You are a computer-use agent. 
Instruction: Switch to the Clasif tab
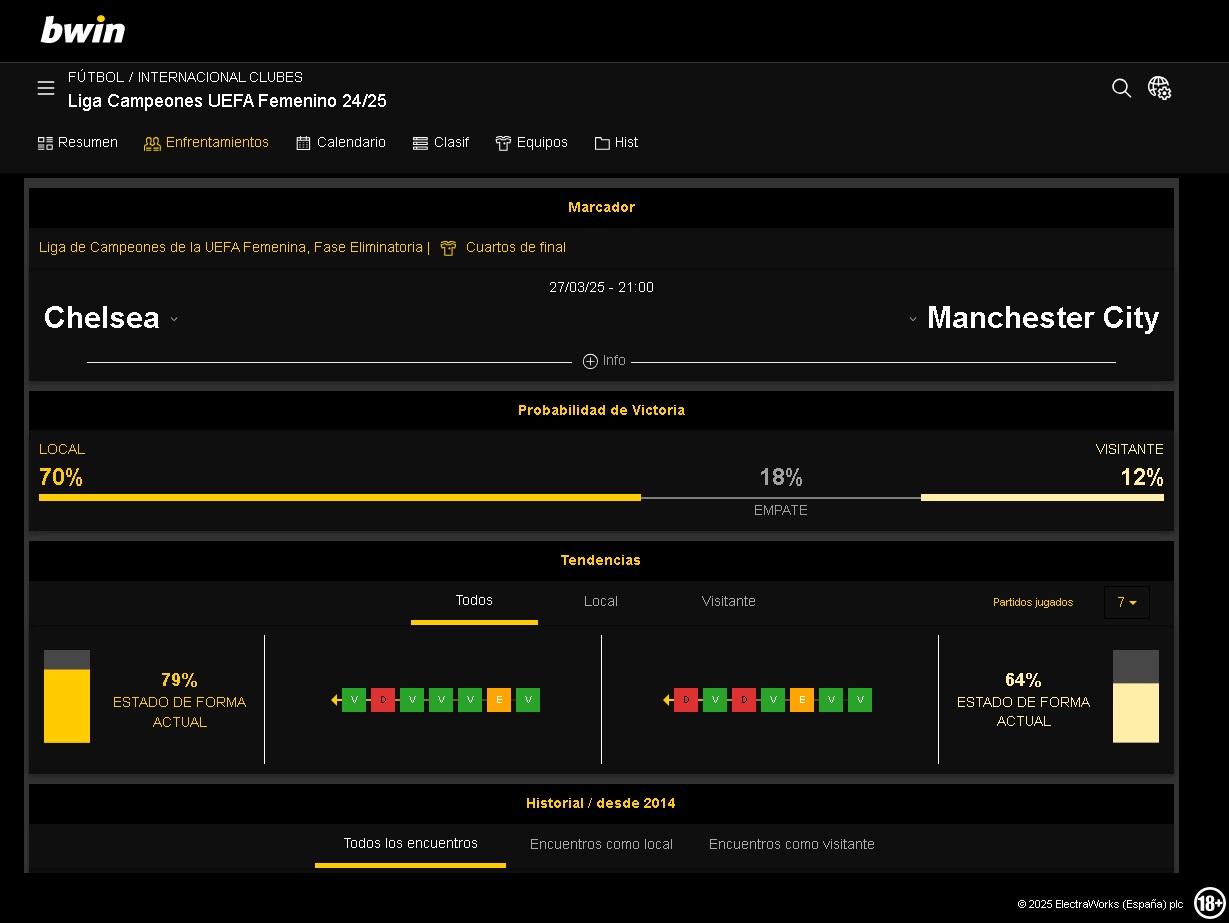click(441, 143)
